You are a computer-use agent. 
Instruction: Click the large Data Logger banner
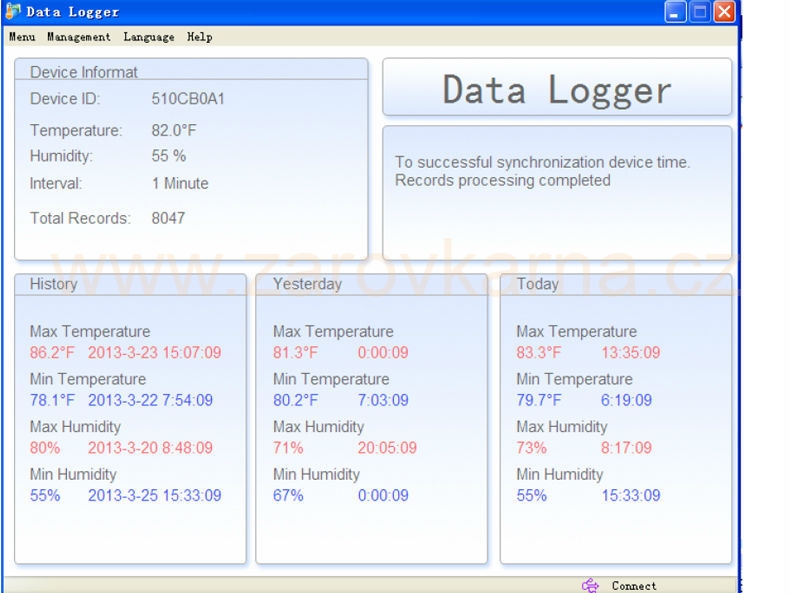tap(557, 88)
